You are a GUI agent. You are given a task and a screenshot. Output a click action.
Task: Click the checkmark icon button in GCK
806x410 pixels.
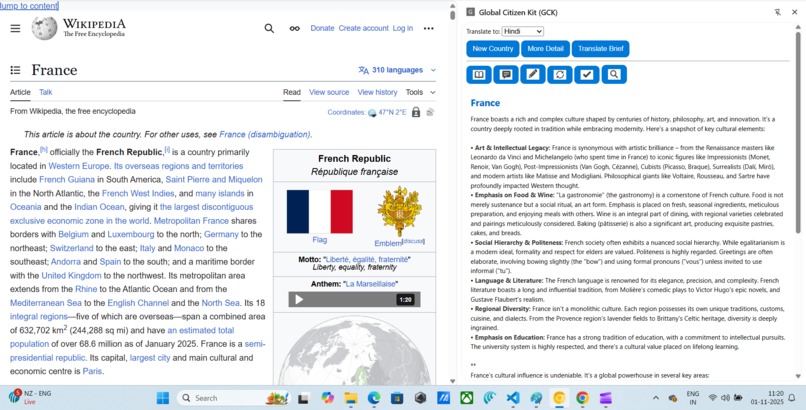(x=587, y=75)
